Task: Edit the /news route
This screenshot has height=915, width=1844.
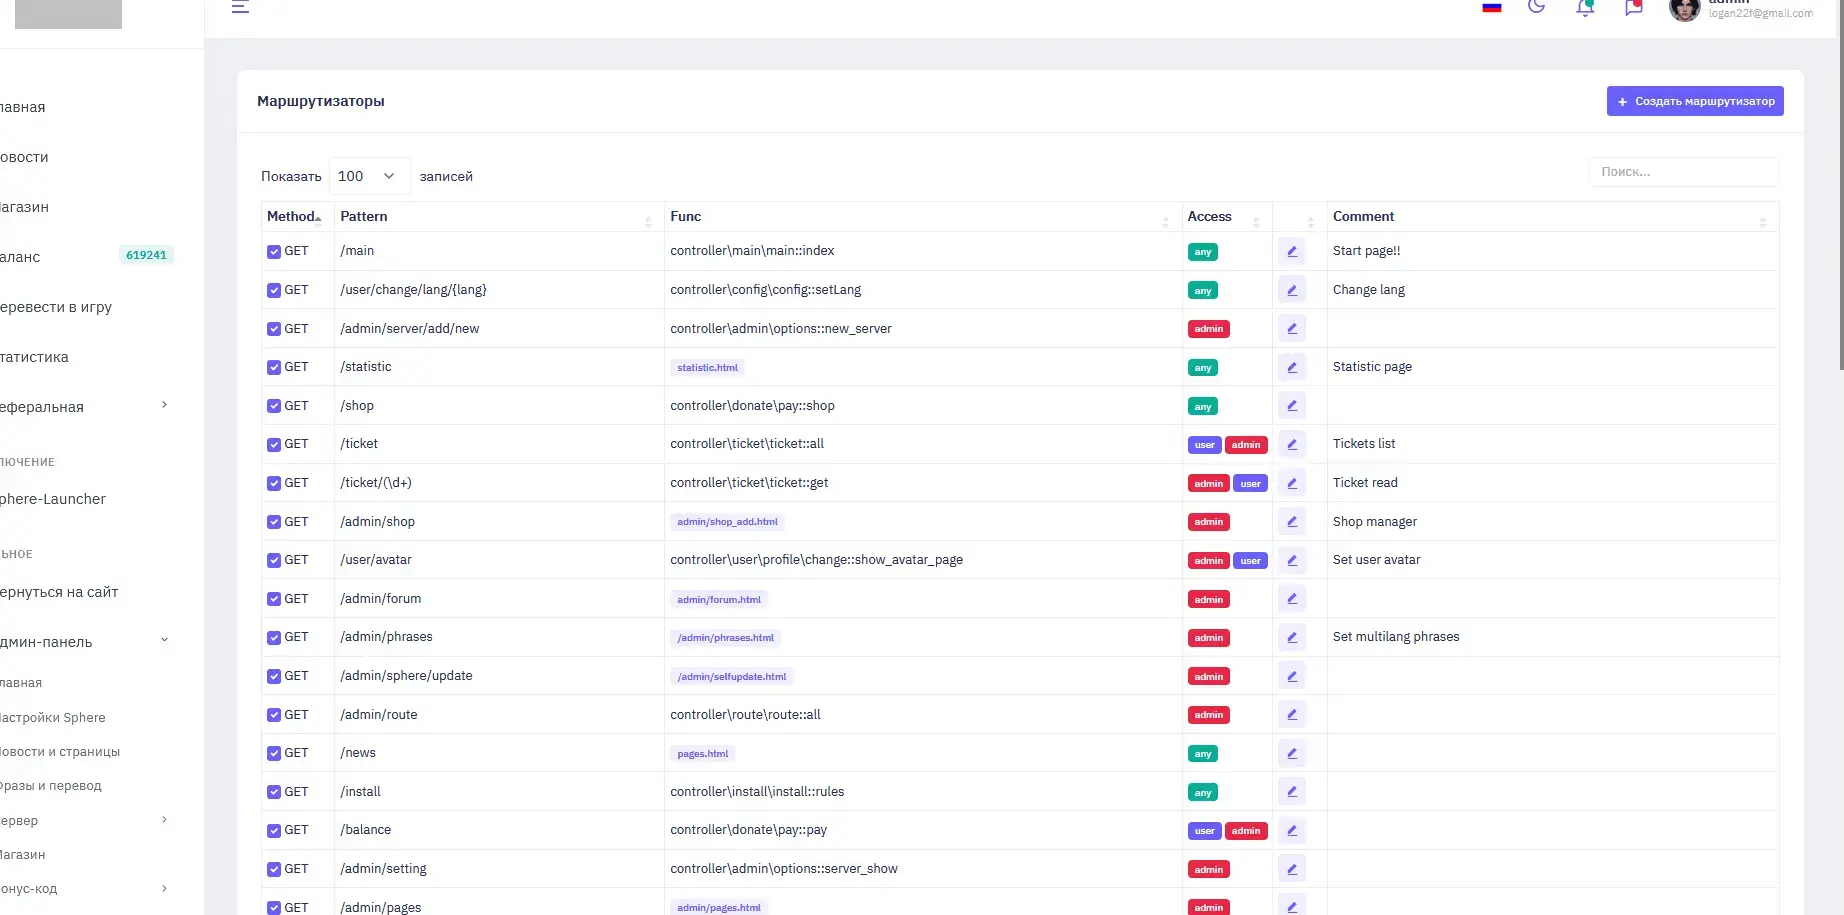Action: pos(1292,753)
